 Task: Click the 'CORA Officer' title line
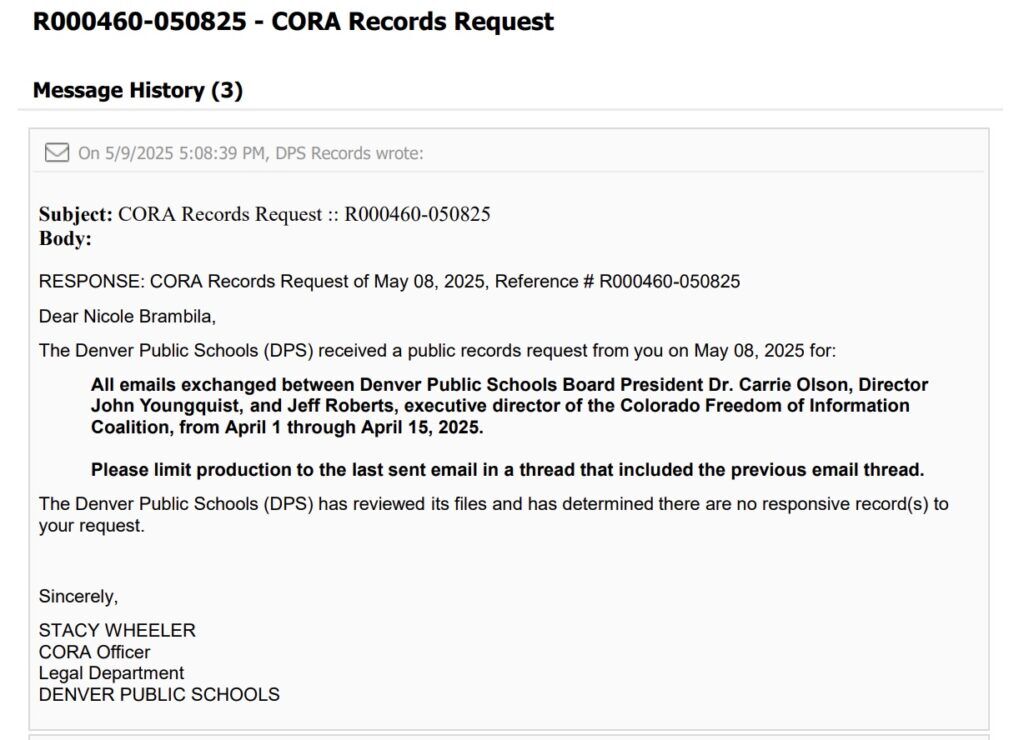point(94,652)
